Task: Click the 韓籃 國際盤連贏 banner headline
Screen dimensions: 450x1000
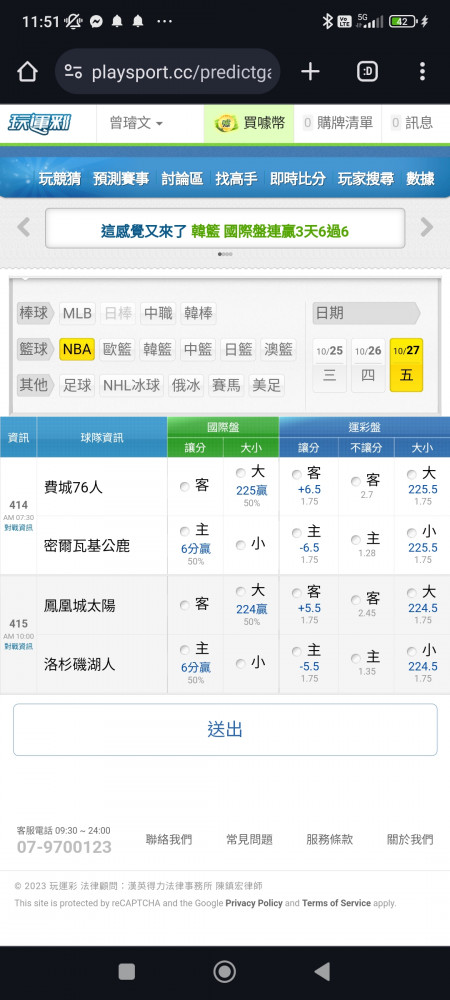Action: tap(225, 231)
